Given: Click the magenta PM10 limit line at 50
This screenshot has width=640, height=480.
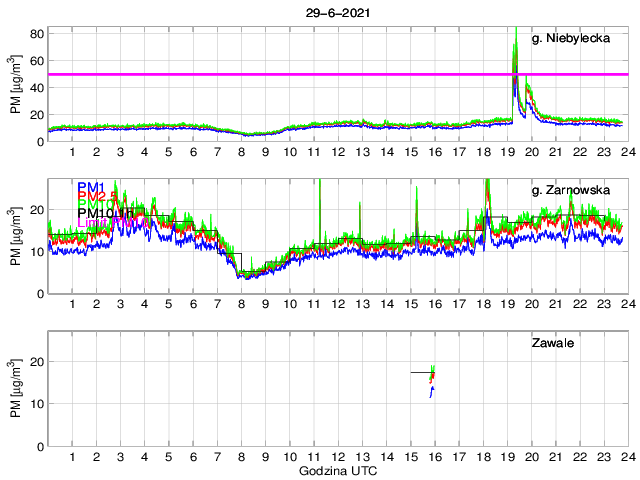Looking at the screenshot, I should 338,74.
